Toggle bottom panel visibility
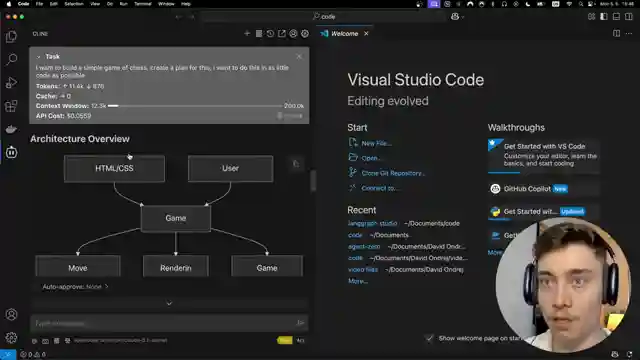The height and width of the screenshot is (360, 640). [x=616, y=17]
